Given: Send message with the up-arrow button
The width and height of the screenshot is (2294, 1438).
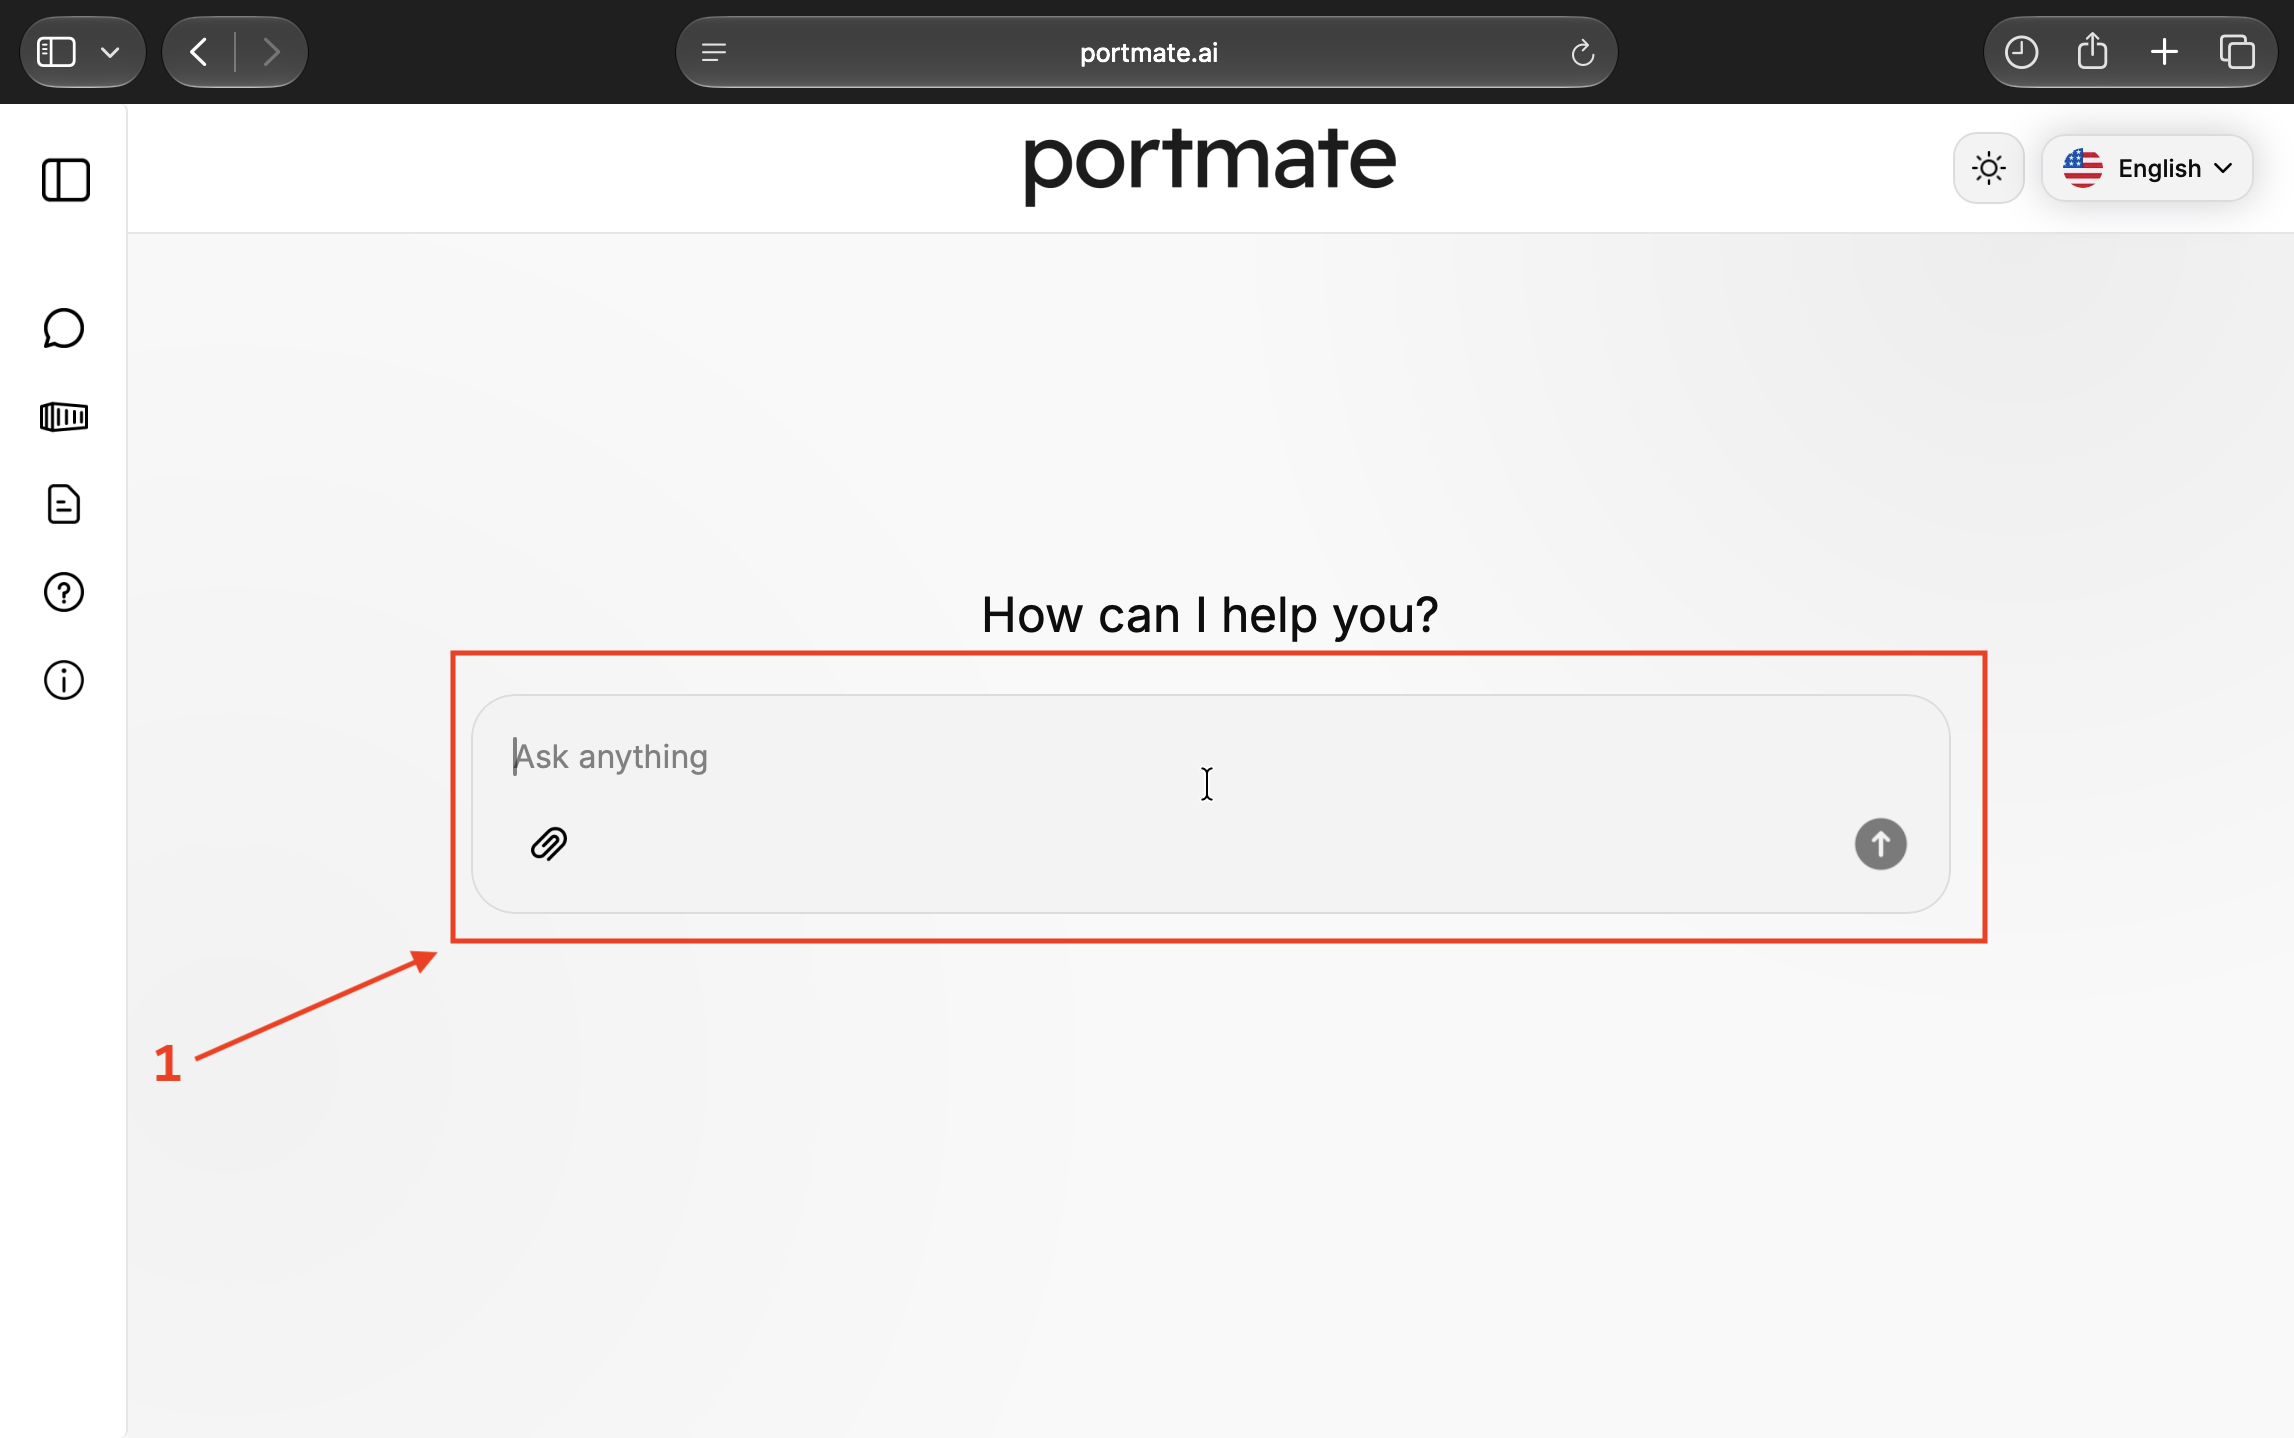Looking at the screenshot, I should coord(1880,844).
